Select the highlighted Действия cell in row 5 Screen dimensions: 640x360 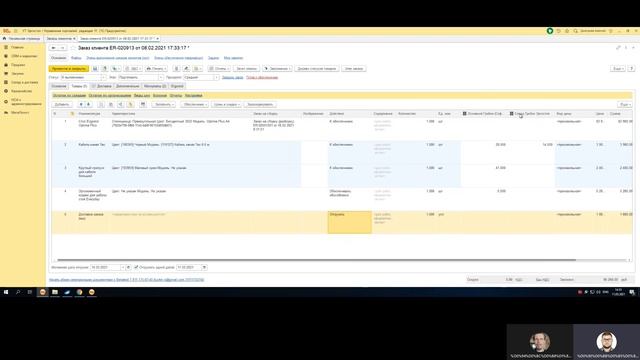tap(350, 222)
